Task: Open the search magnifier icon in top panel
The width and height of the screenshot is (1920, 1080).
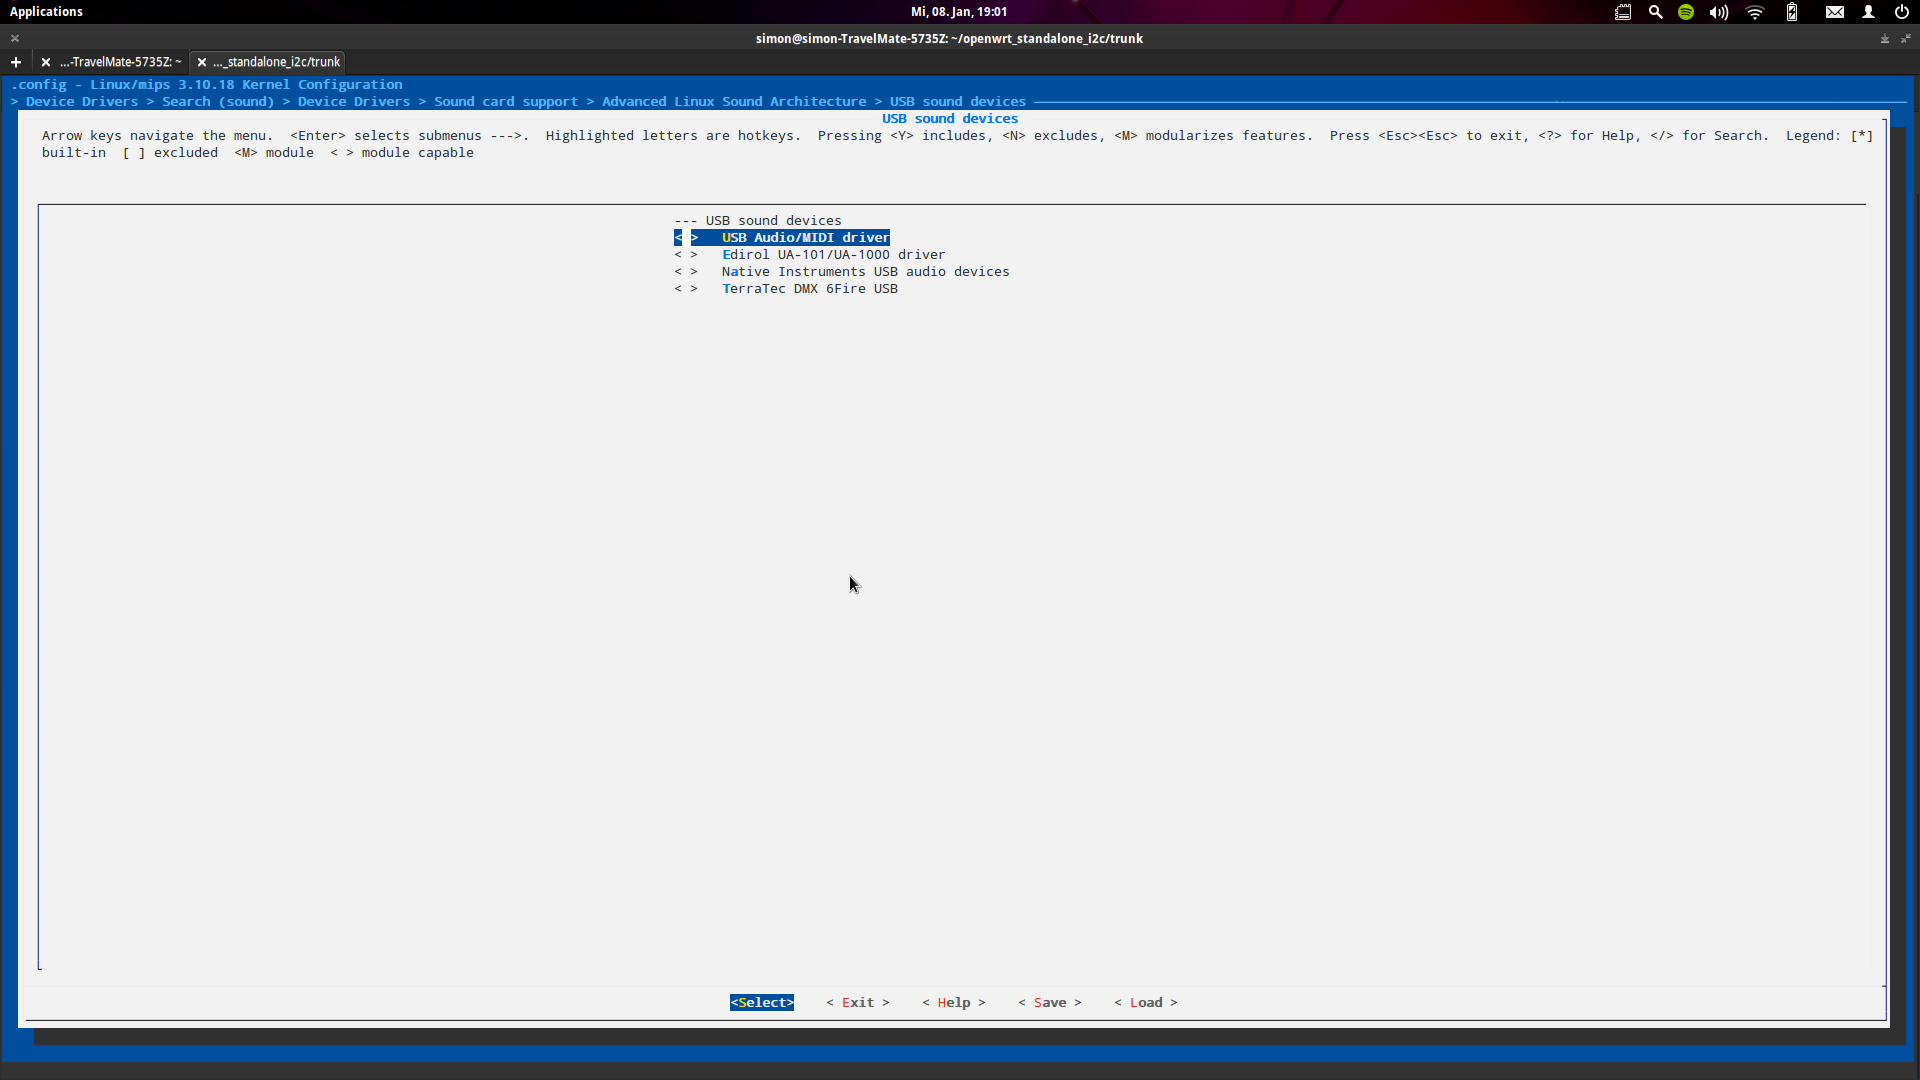Action: pyautogui.click(x=1655, y=12)
